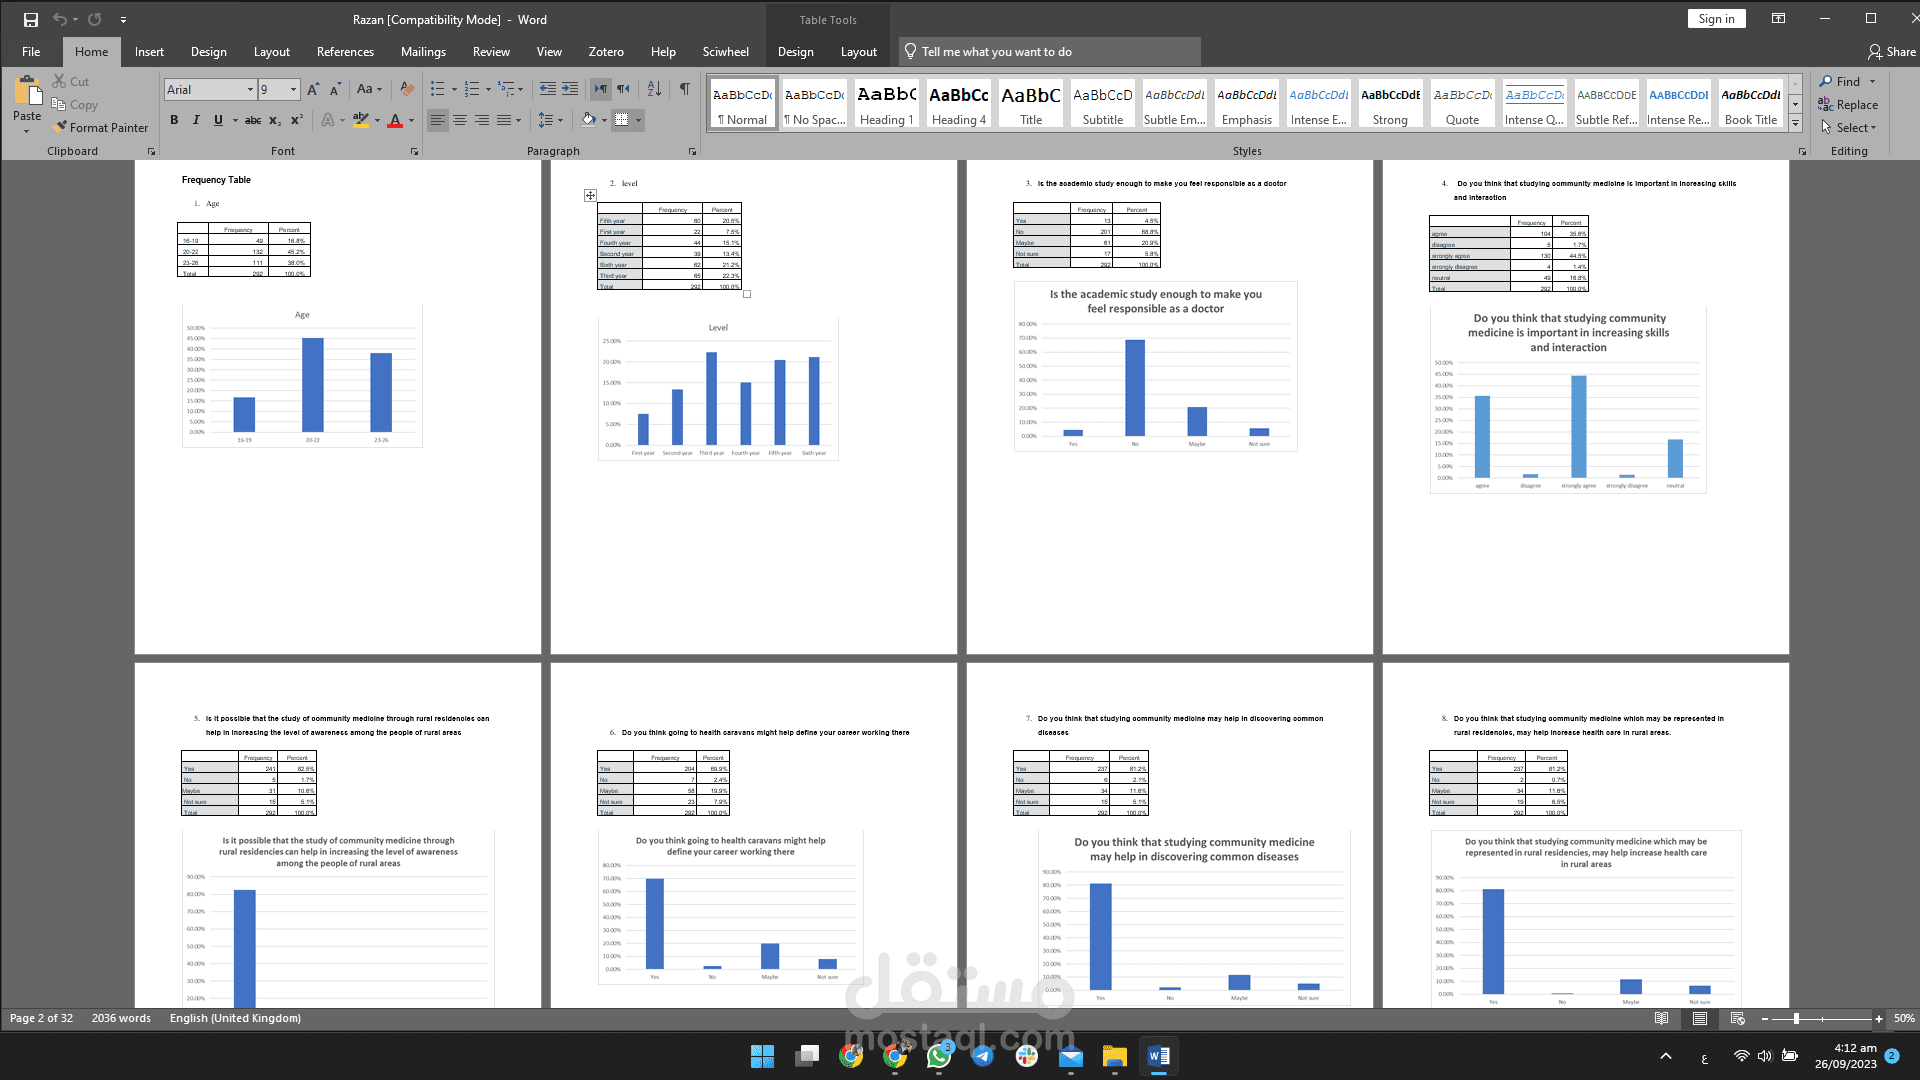Click the 2036 words count in status bar
Viewport: 1920px width, 1080px height.
coord(121,1018)
